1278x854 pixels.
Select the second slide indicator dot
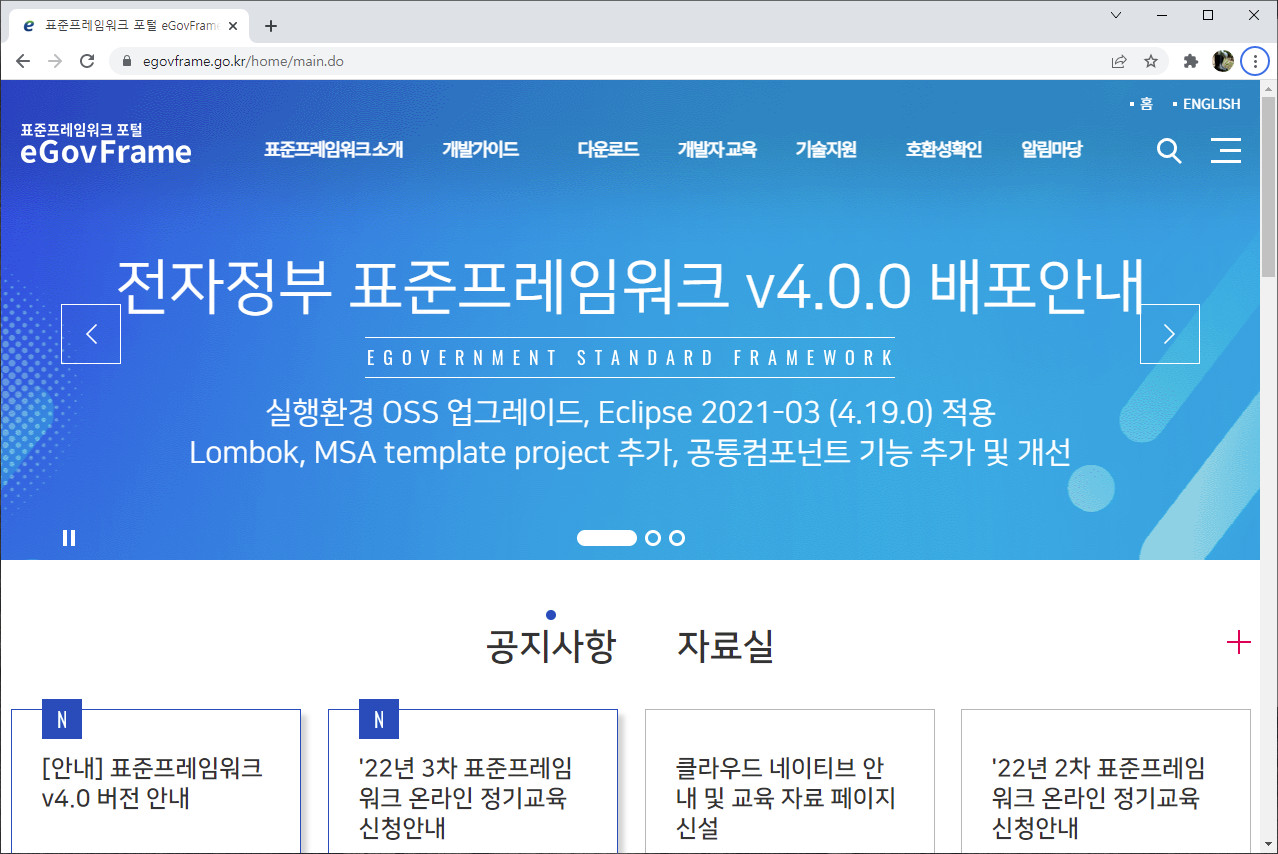point(653,538)
